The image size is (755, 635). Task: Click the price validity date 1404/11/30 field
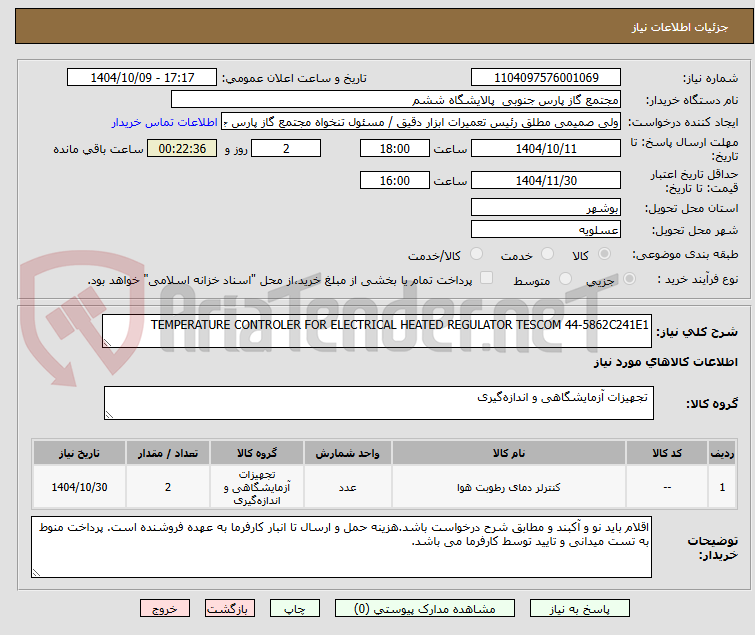(x=546, y=181)
